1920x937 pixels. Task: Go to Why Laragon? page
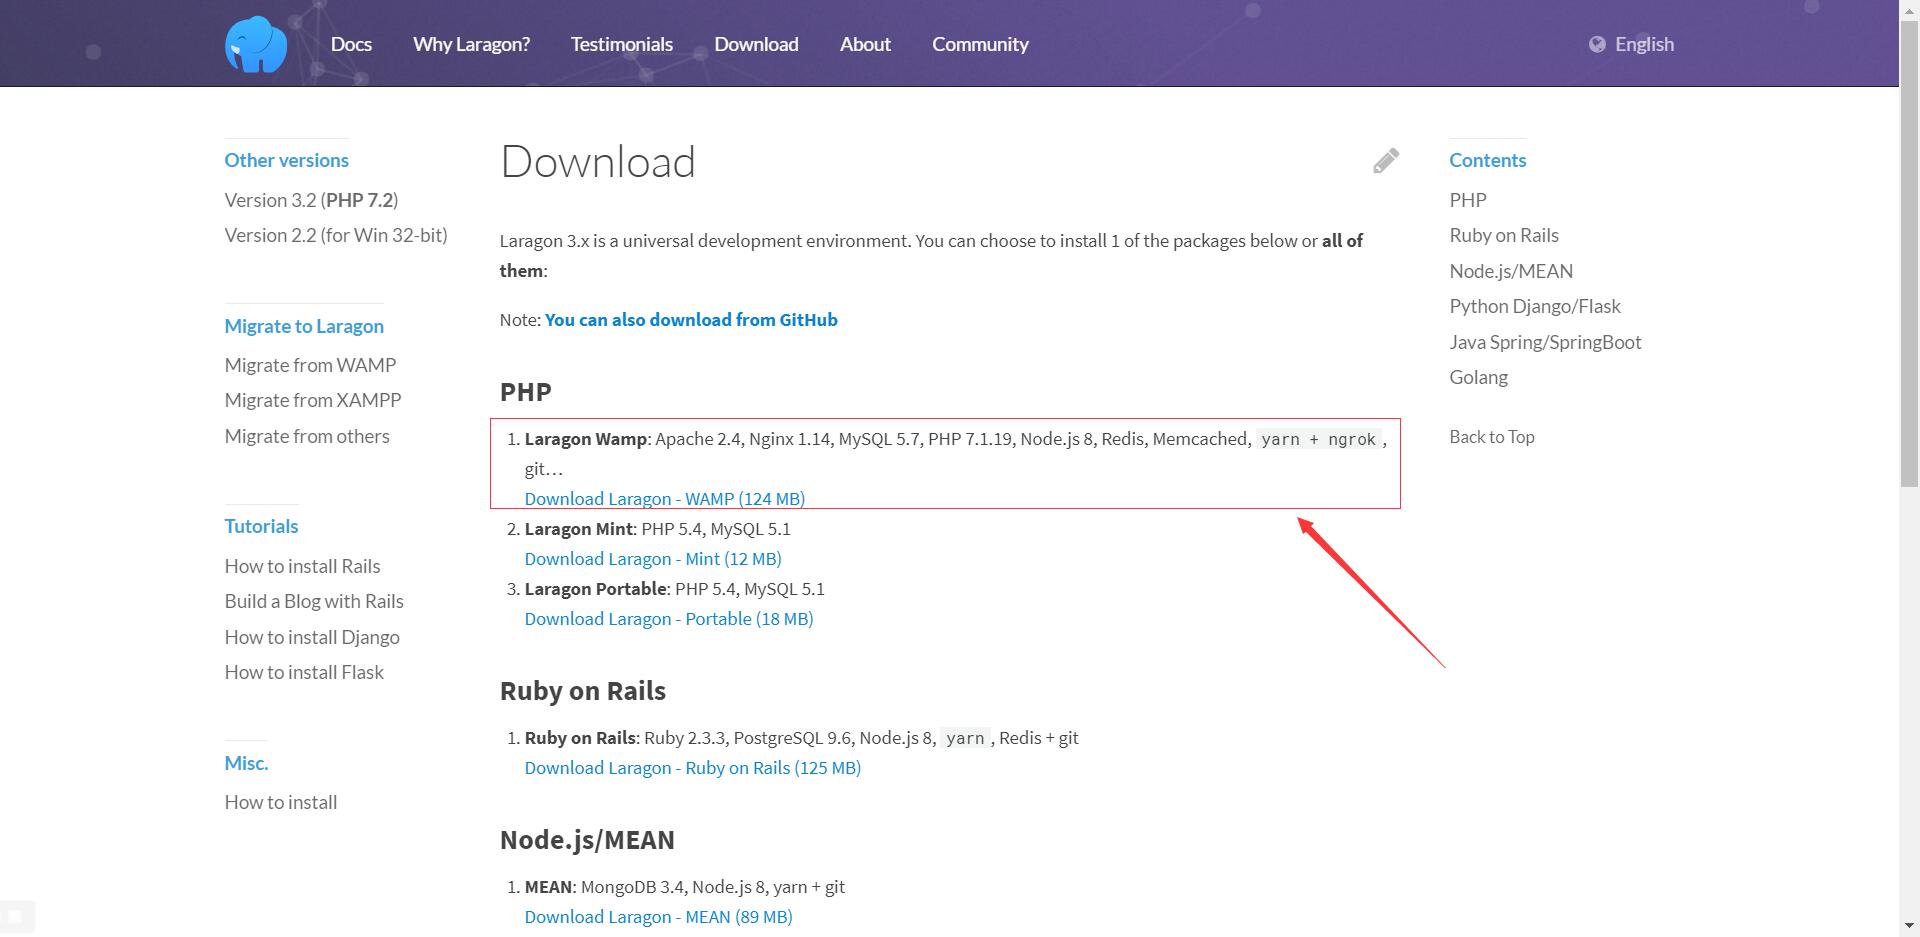click(x=471, y=44)
